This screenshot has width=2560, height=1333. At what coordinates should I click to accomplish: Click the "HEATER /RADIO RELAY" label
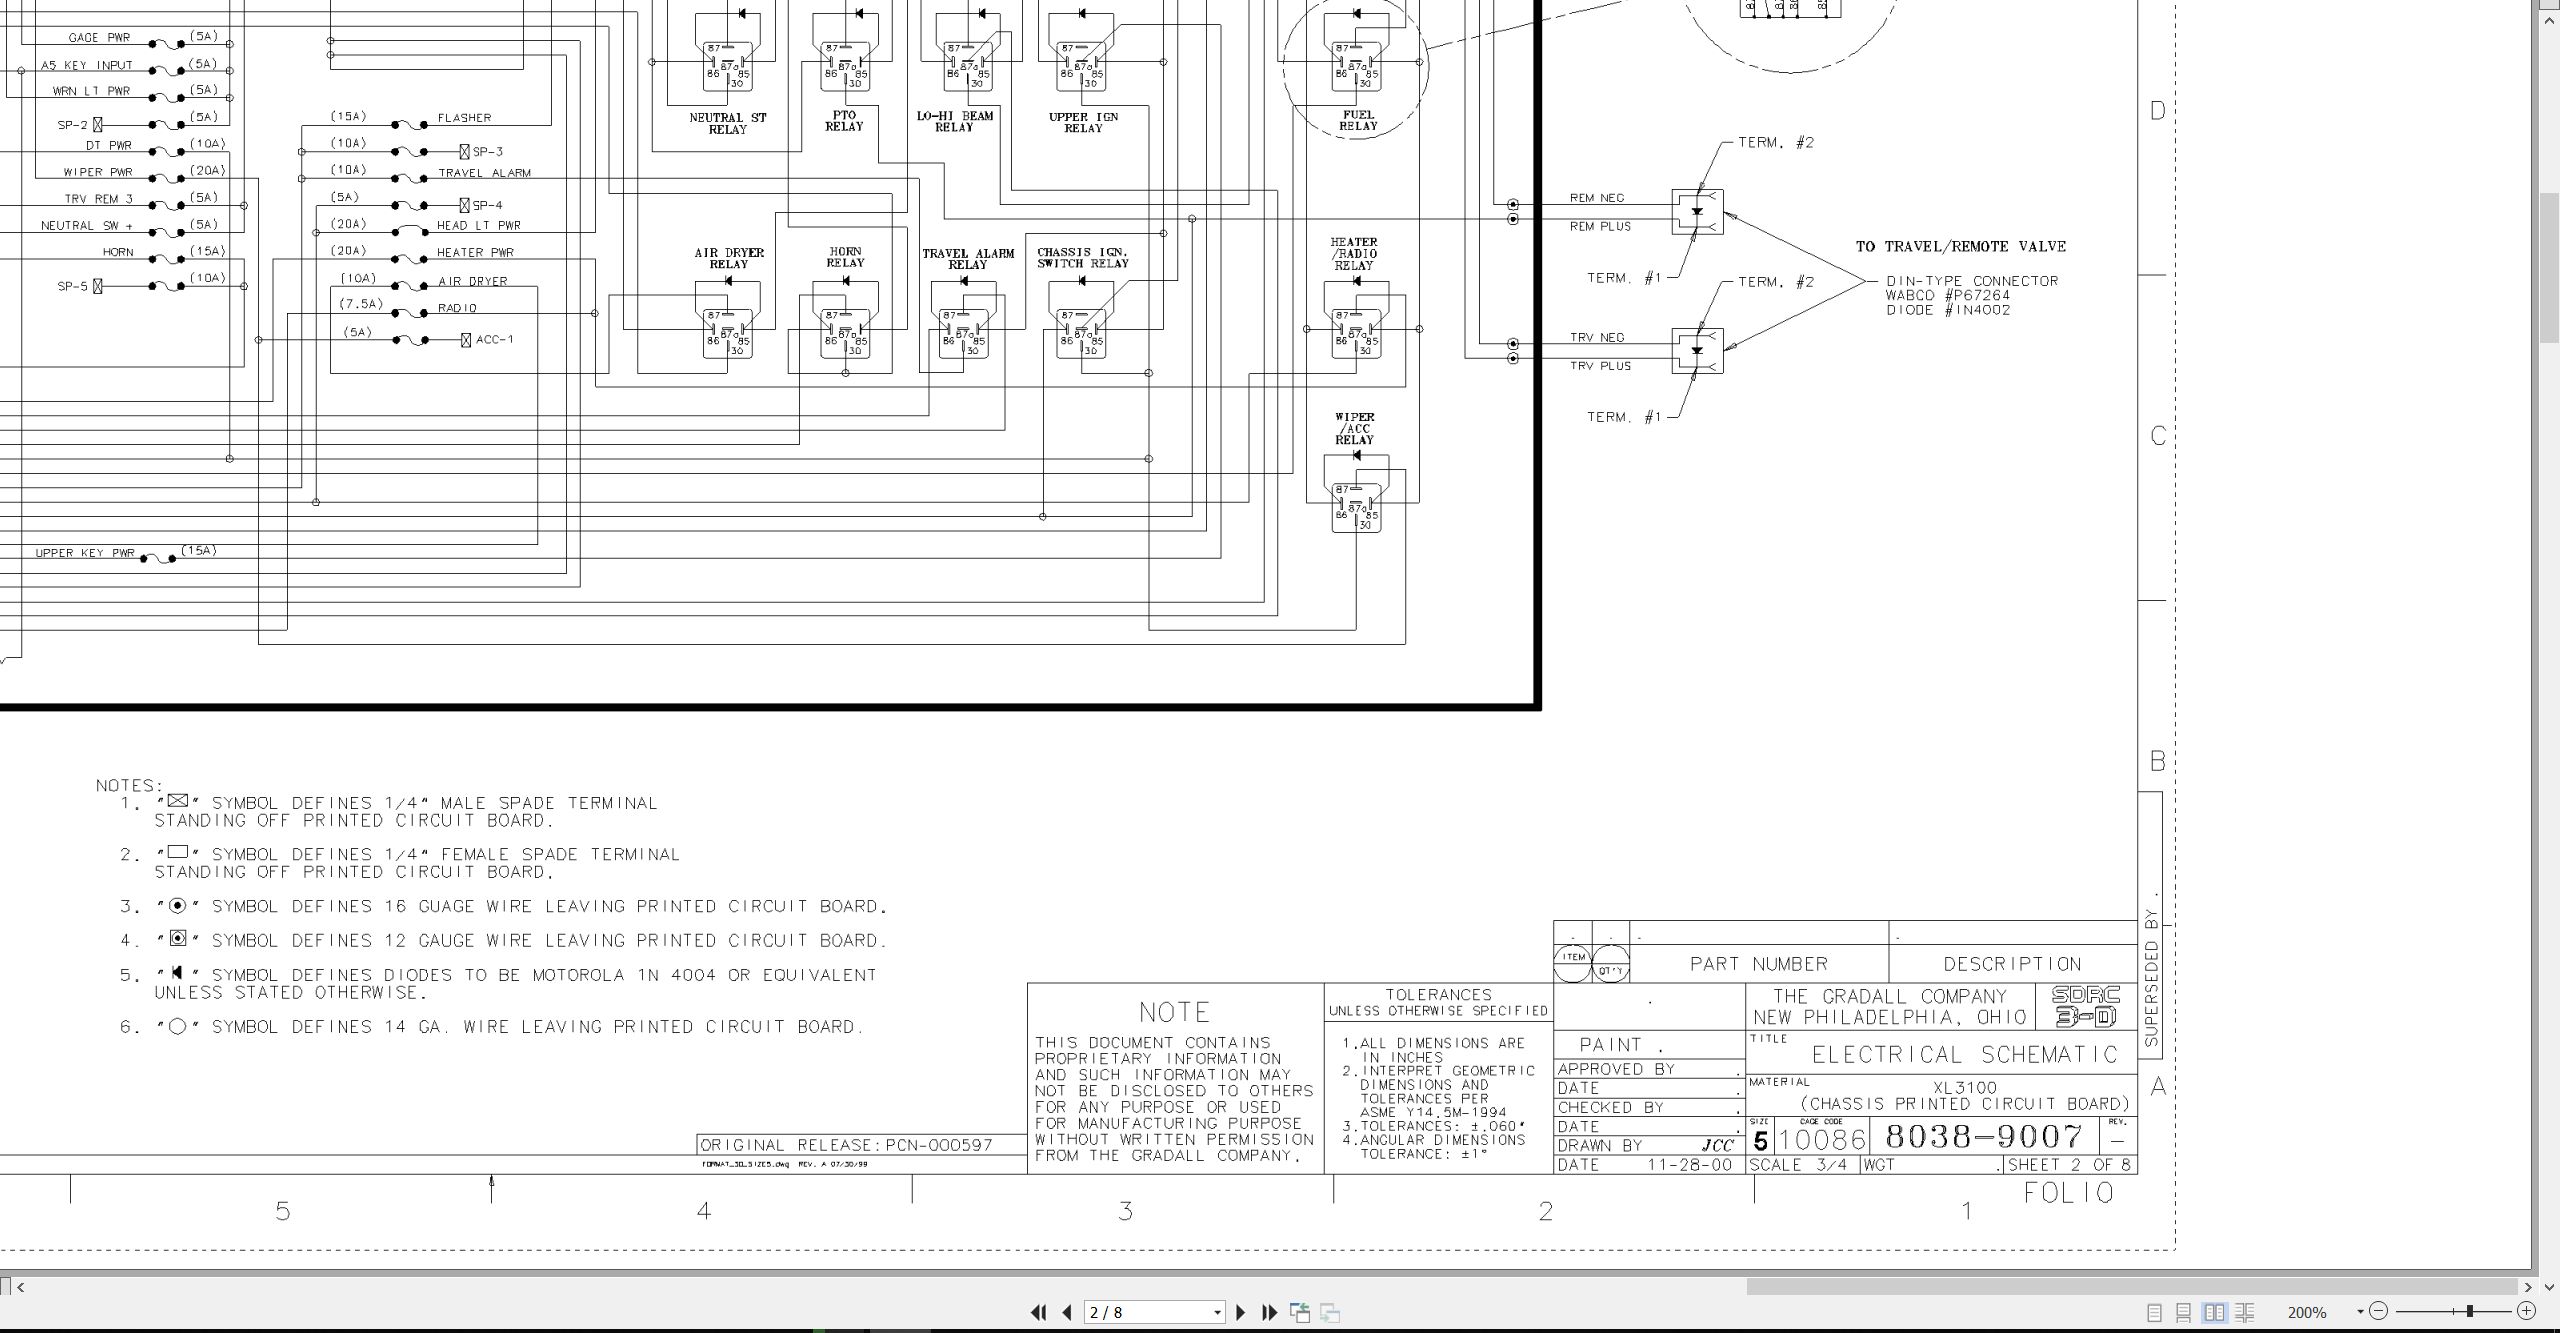point(1354,254)
